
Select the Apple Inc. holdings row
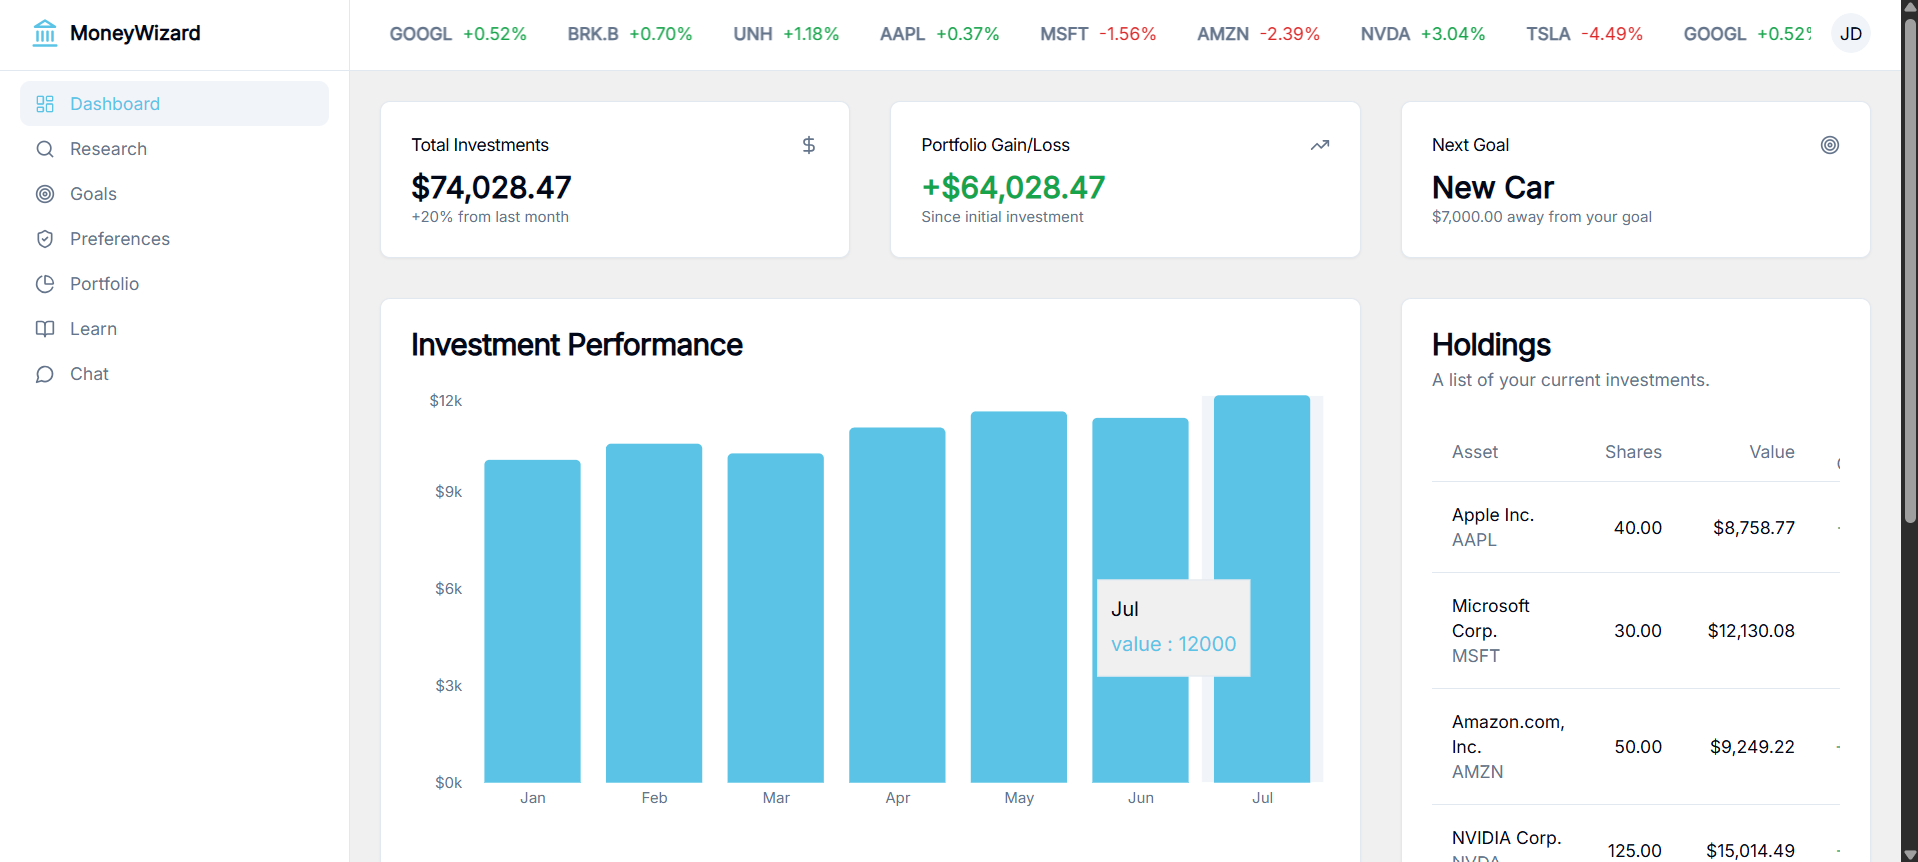coord(1636,527)
